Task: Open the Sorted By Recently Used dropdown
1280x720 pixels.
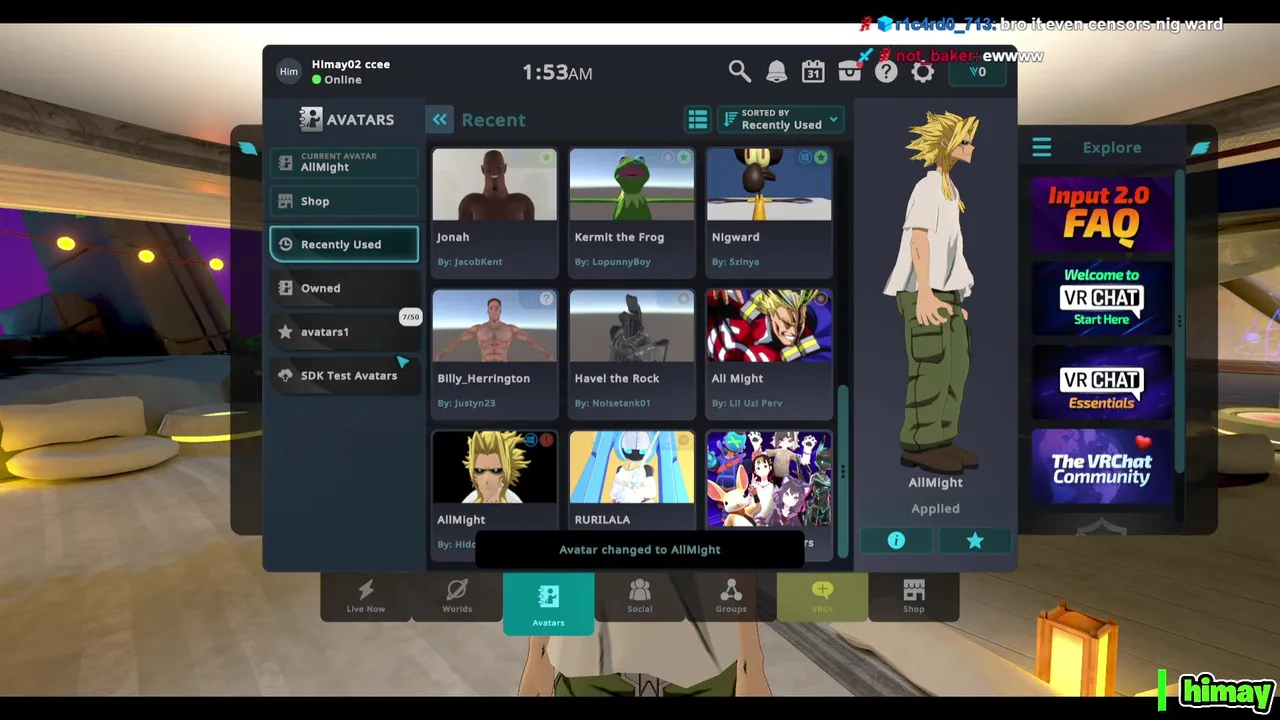Action: point(781,120)
